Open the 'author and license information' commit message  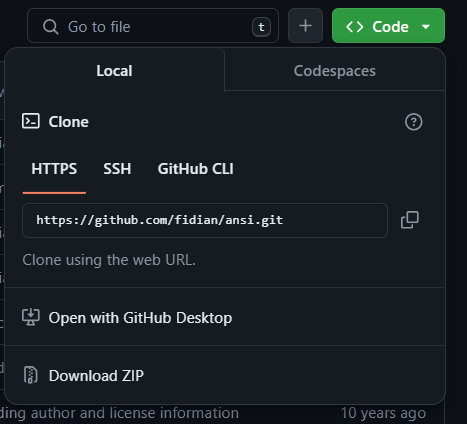tap(135, 413)
